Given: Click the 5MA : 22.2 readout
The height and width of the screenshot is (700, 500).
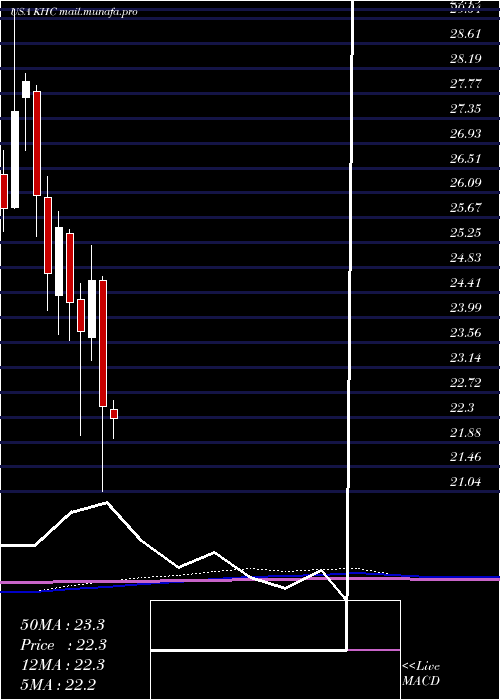Looking at the screenshot, I should pos(58,685).
